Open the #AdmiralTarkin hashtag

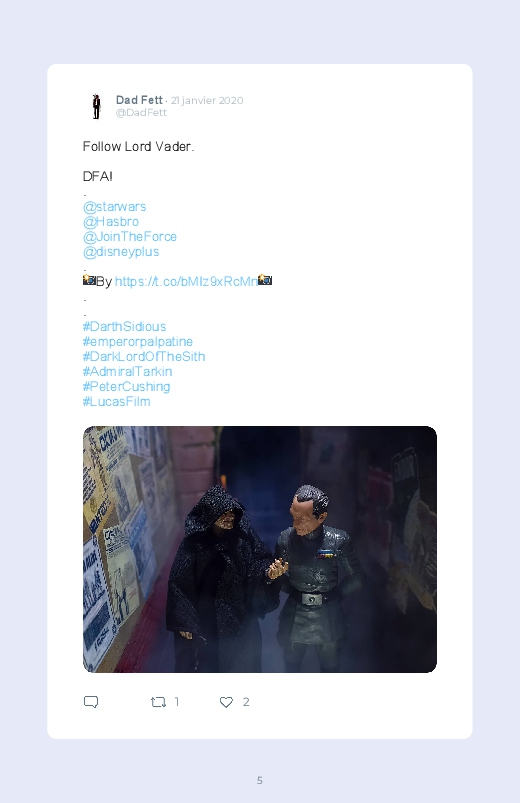[128, 371]
